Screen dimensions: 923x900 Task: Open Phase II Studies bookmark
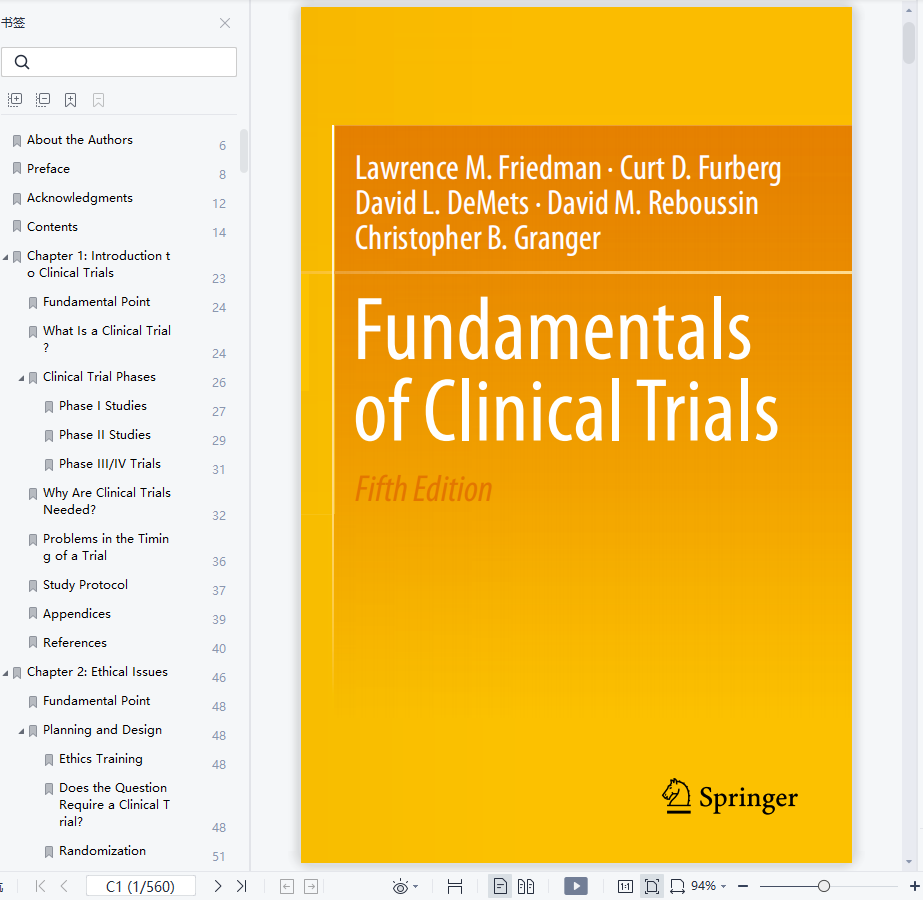(105, 434)
